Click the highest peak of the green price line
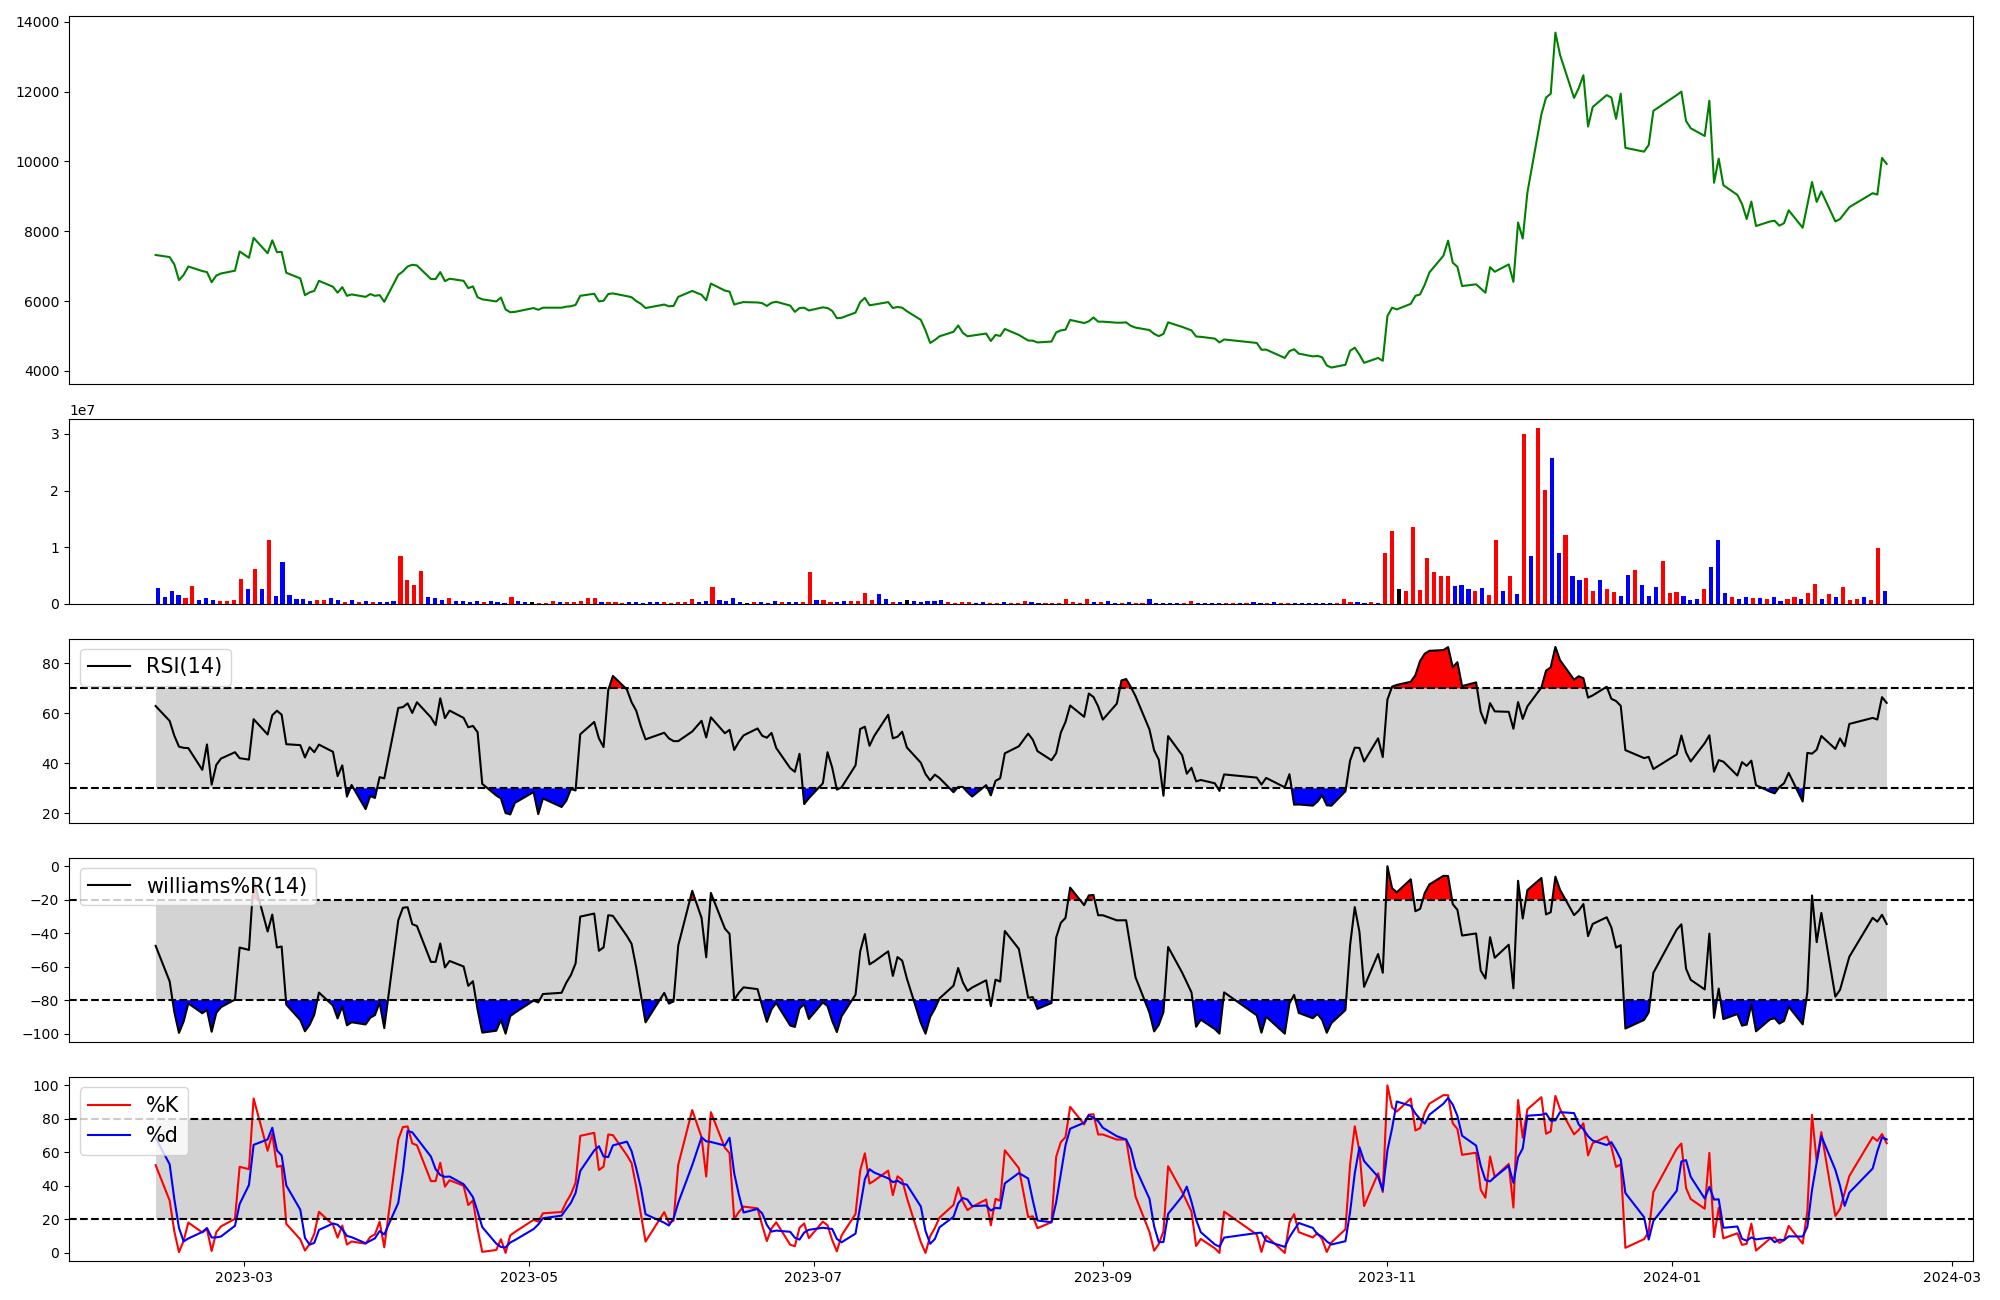Image resolution: width=2000 pixels, height=1300 pixels. click(x=1555, y=34)
